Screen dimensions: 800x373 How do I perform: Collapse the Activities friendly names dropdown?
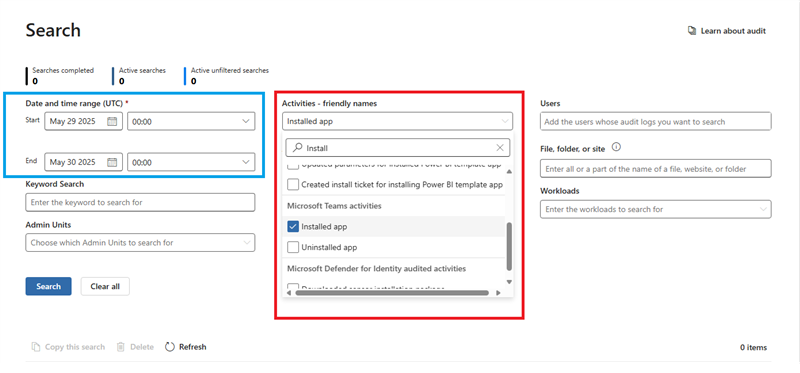point(397,121)
